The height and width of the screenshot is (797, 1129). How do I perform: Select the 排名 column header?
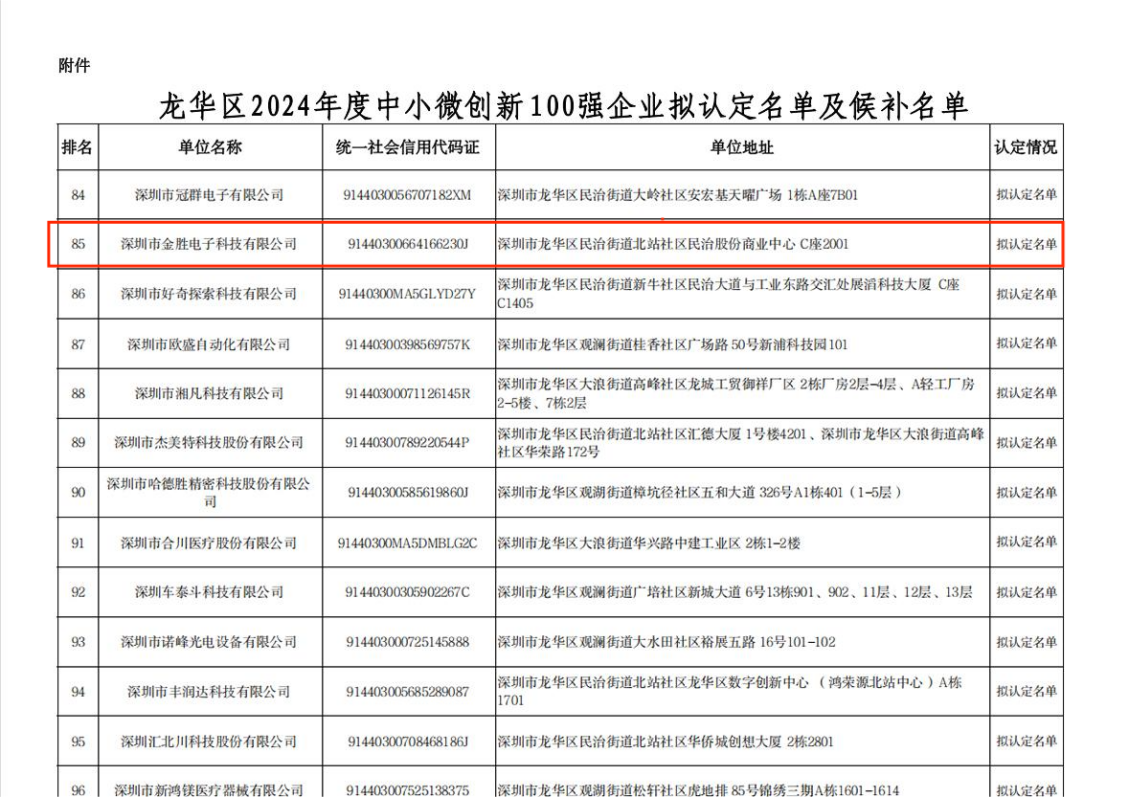pyautogui.click(x=77, y=147)
